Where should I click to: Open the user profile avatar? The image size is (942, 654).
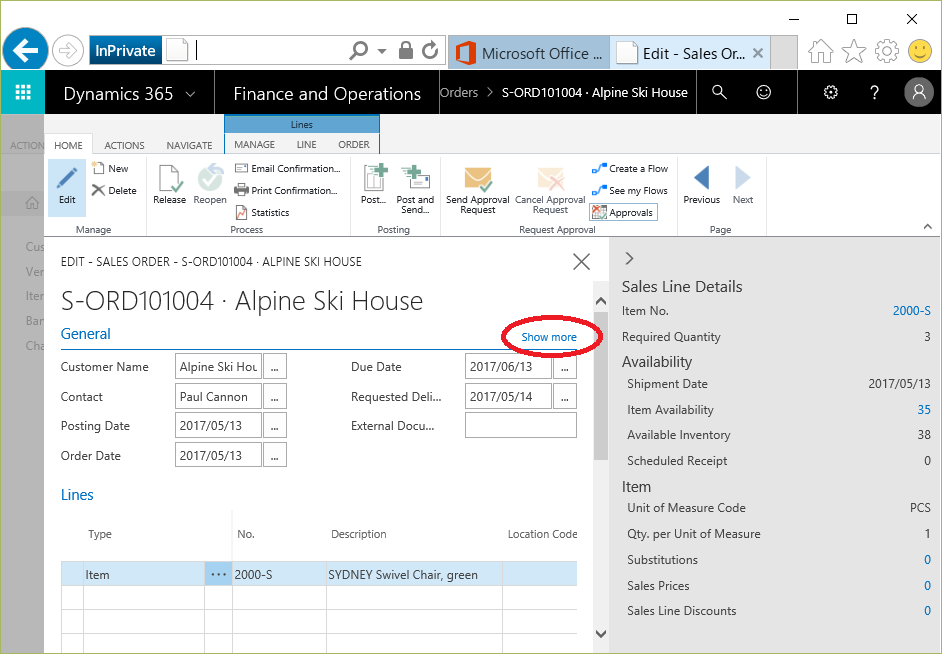point(919,92)
